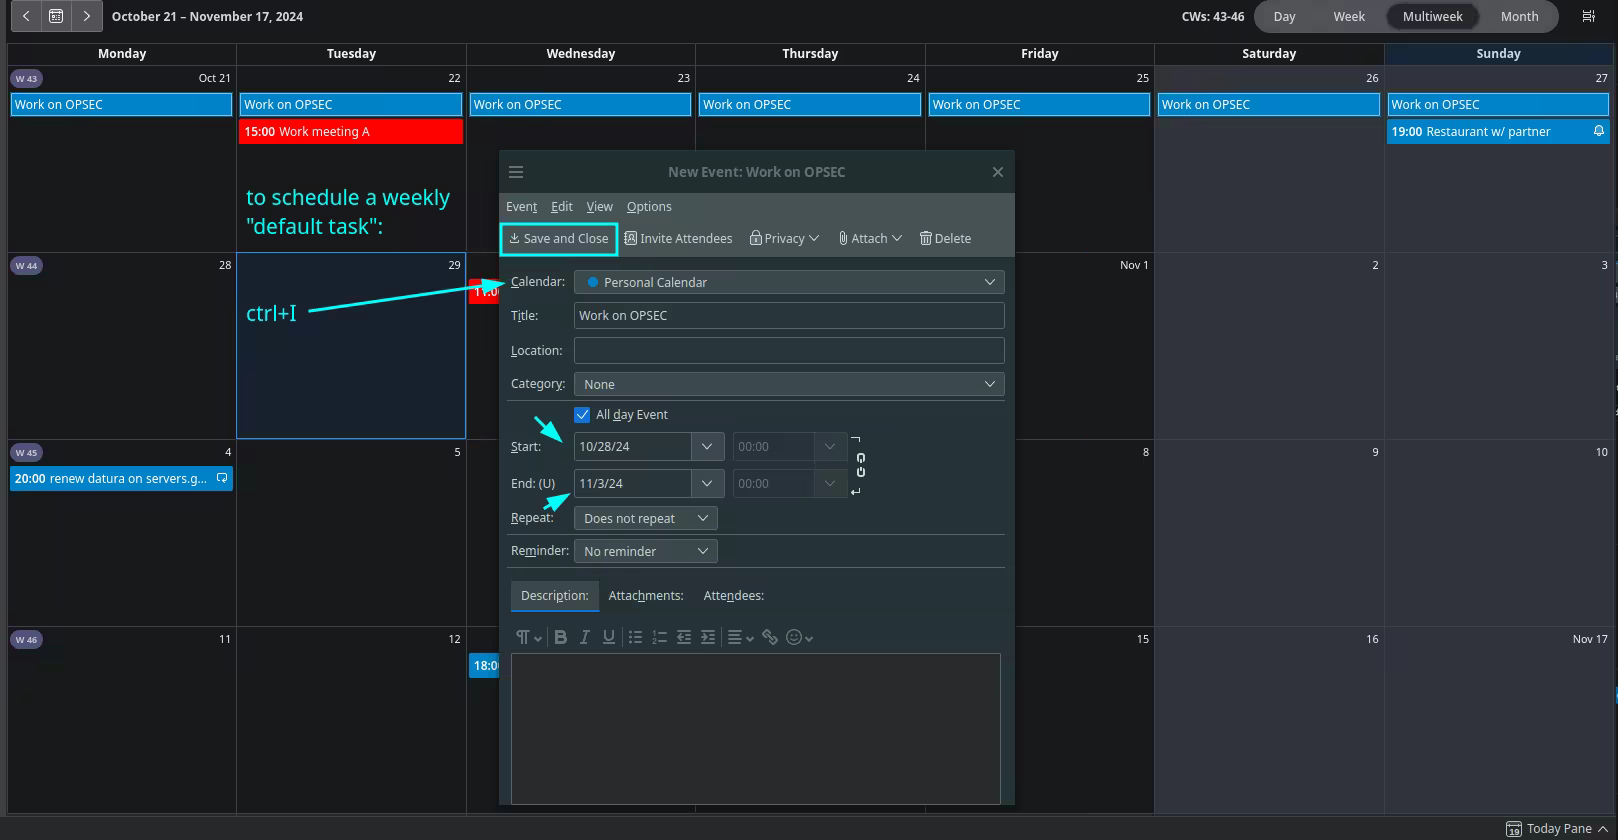Click the Bold formatting icon
This screenshot has width=1618, height=840.
(561, 637)
